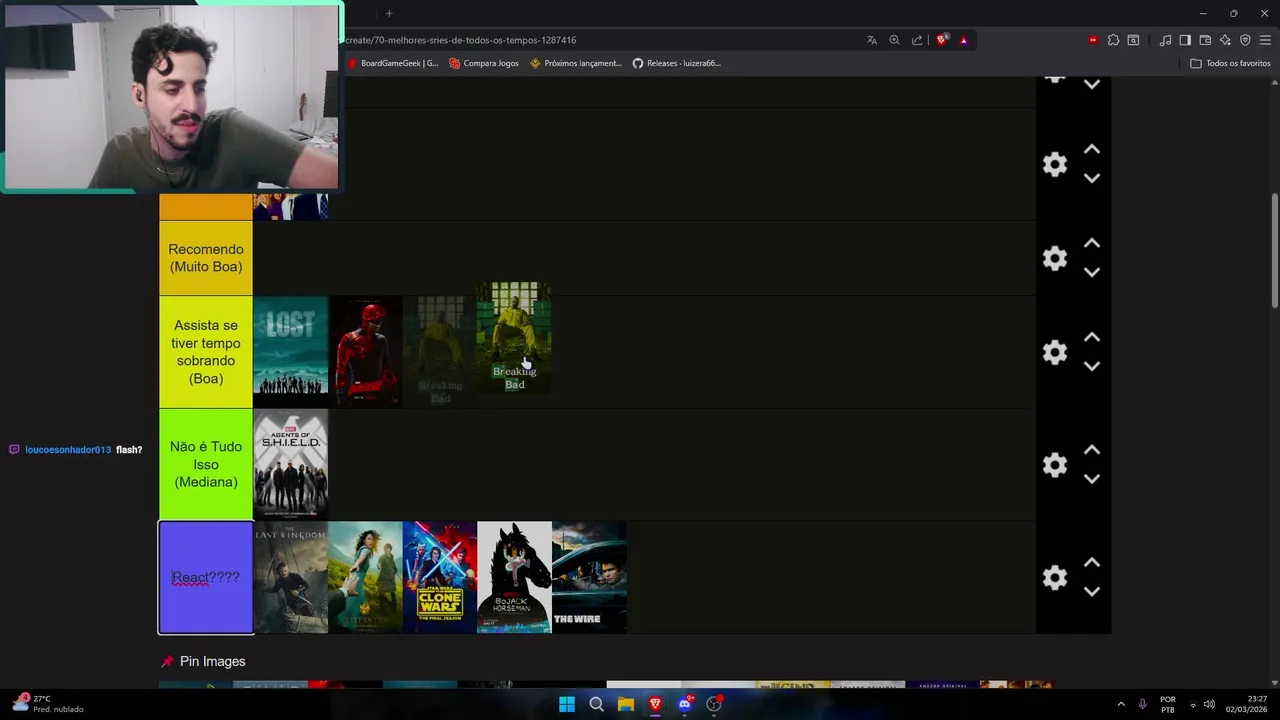Click the media music note icon
Image resolution: width=1280 pixels, height=720 pixels.
pyautogui.click(x=1165, y=40)
